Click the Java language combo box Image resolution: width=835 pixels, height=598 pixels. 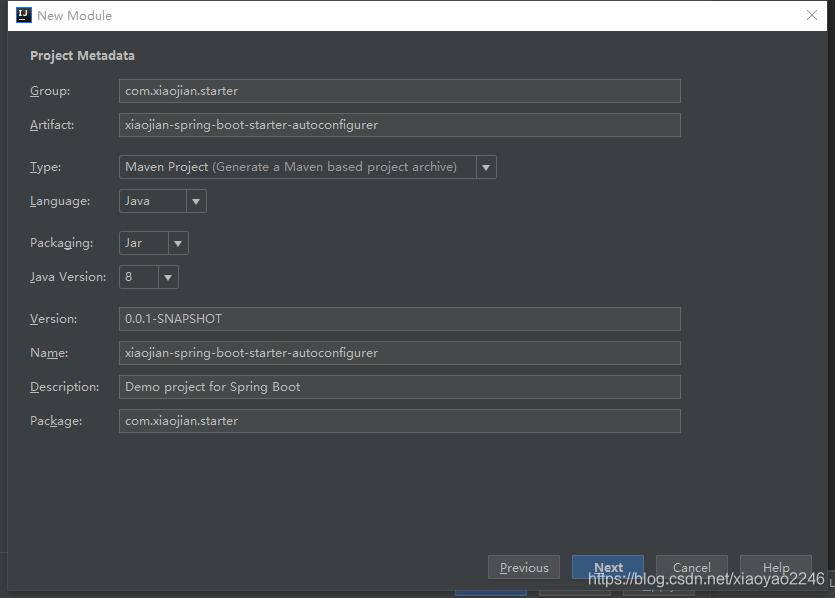(x=162, y=201)
